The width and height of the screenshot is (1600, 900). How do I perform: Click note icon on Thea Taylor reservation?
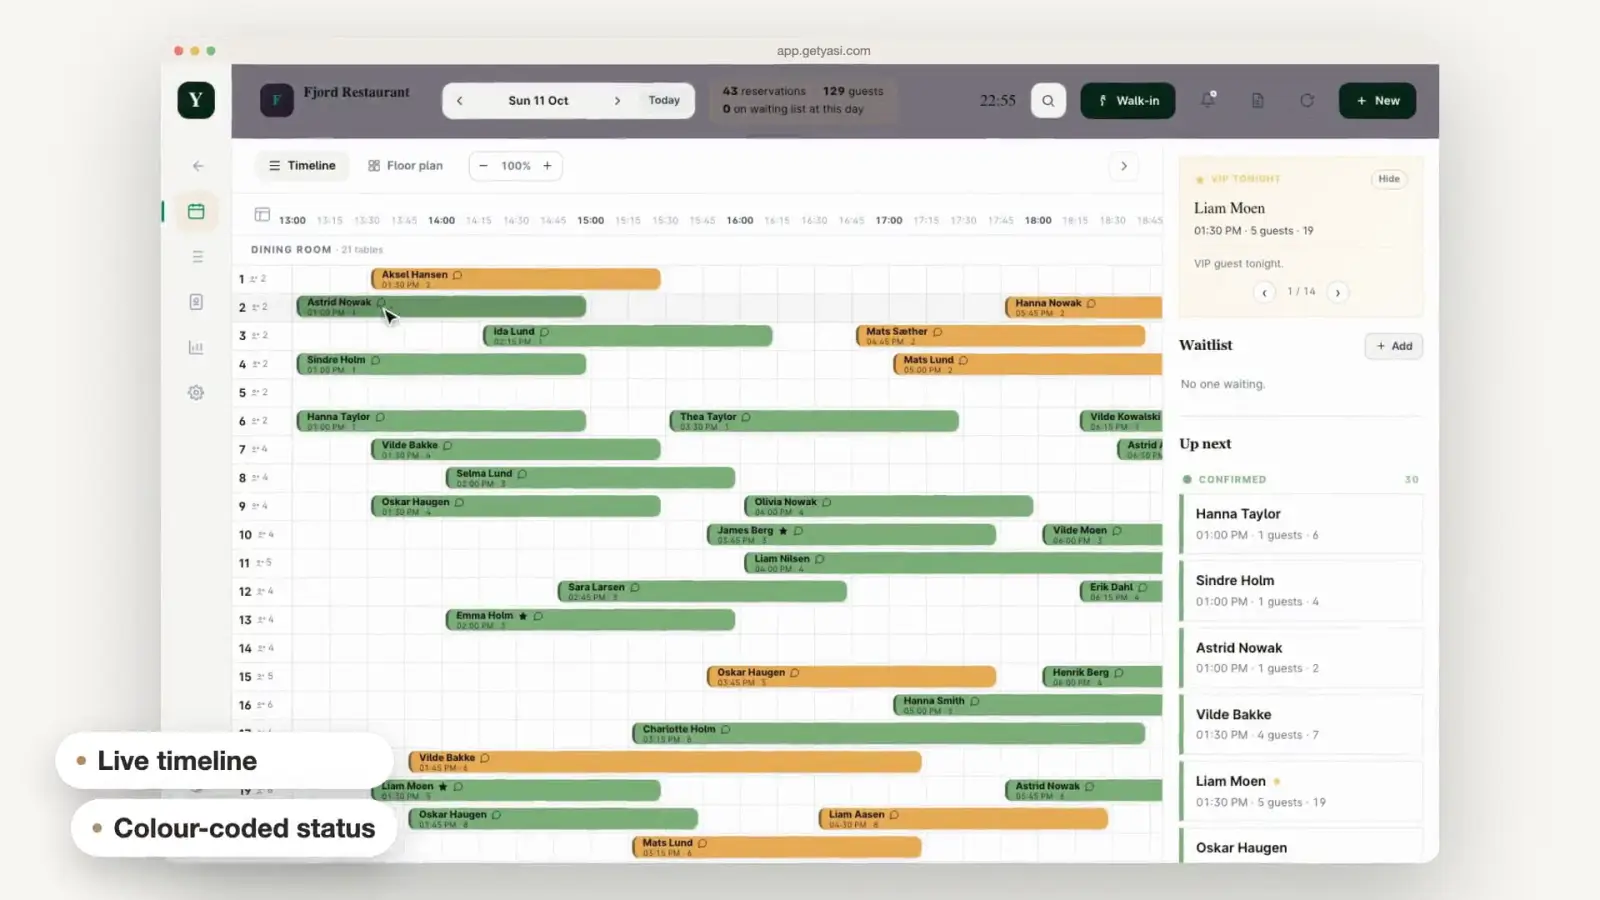click(746, 417)
